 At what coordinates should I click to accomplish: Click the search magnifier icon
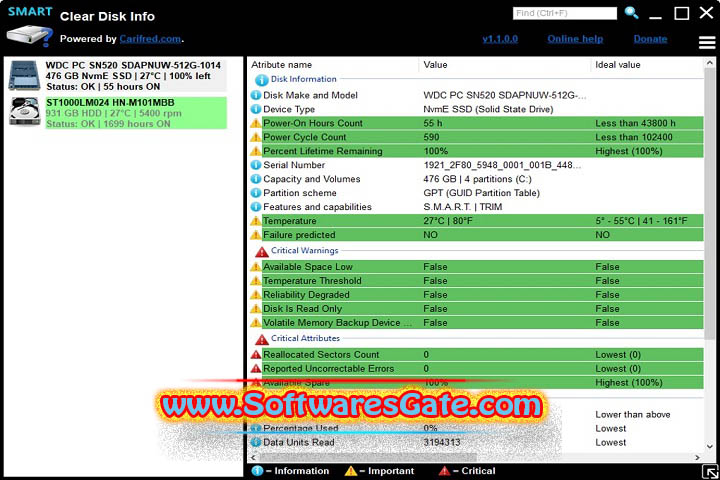(x=631, y=13)
